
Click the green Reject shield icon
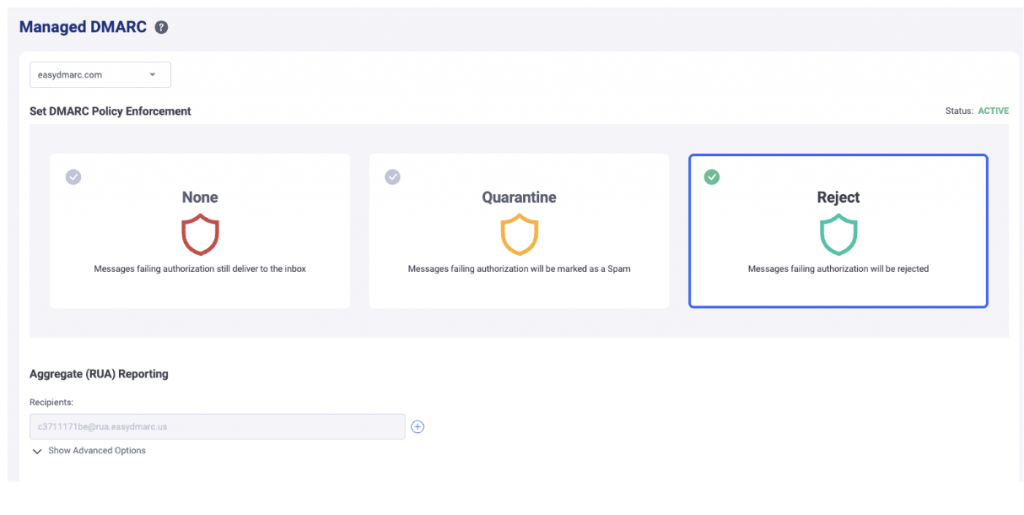839,234
